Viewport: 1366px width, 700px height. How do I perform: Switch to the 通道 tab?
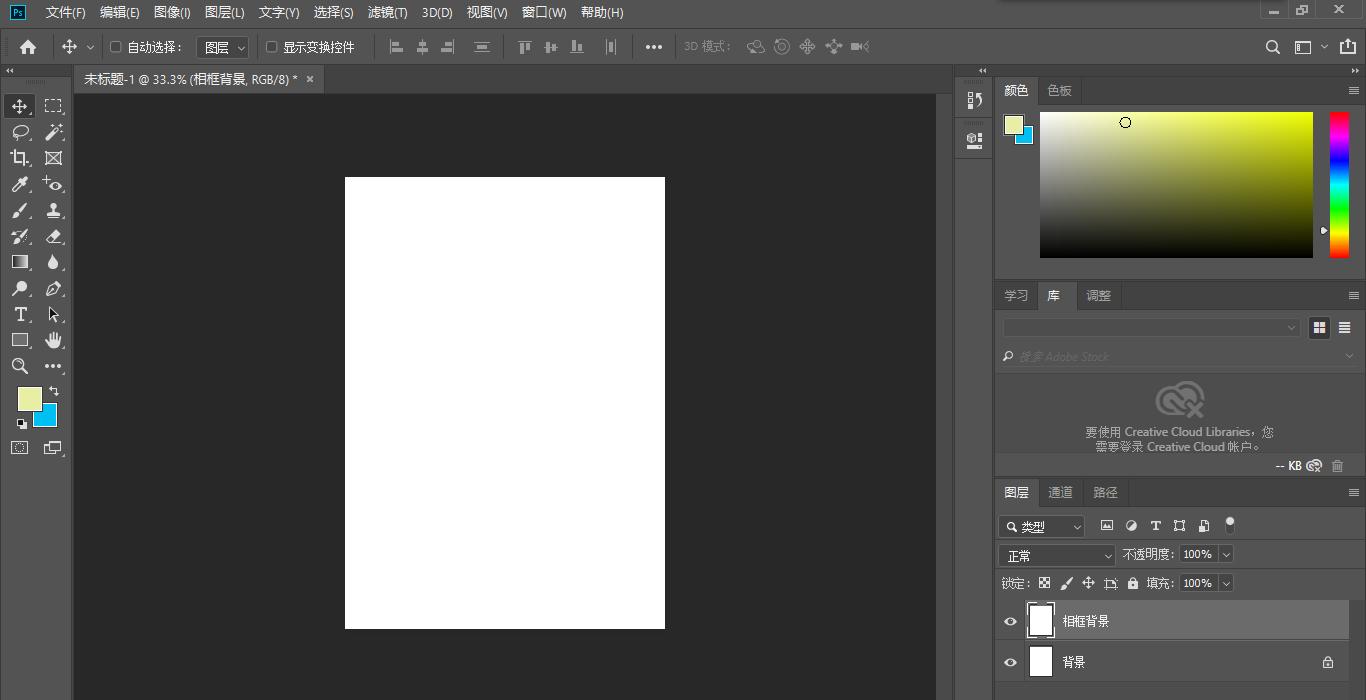(1060, 492)
